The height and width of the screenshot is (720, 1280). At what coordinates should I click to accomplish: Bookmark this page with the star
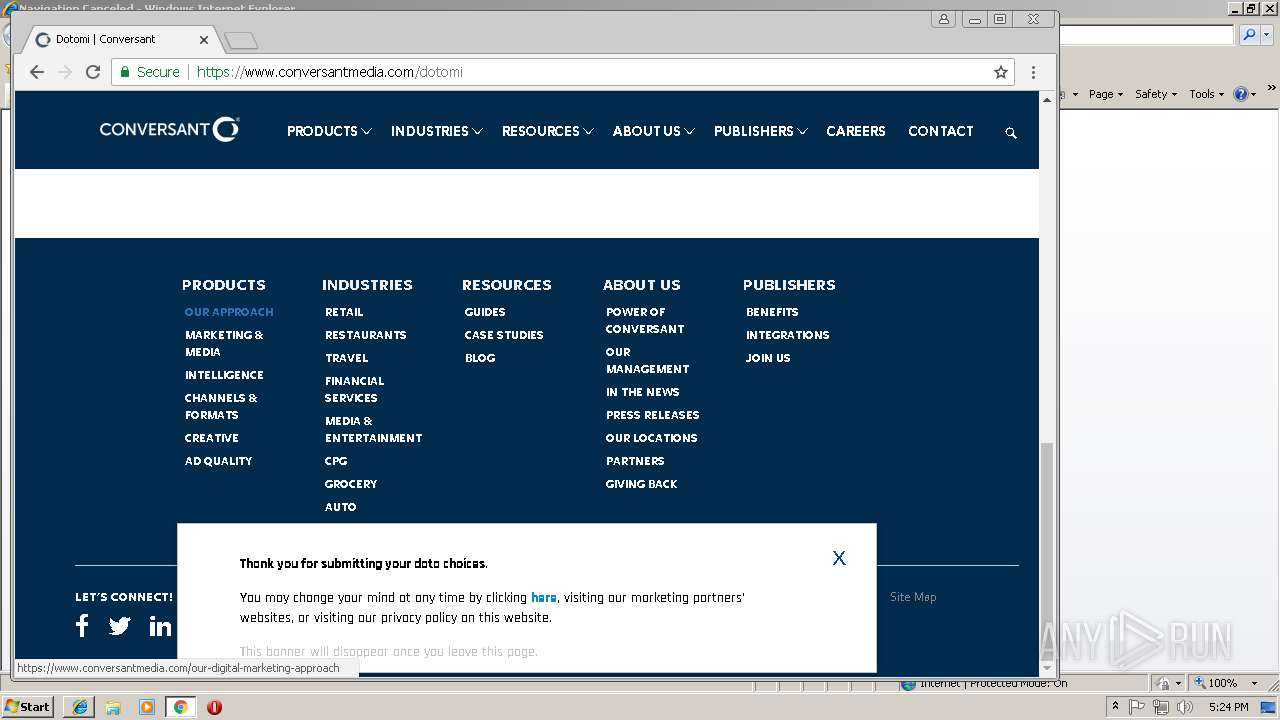1000,72
